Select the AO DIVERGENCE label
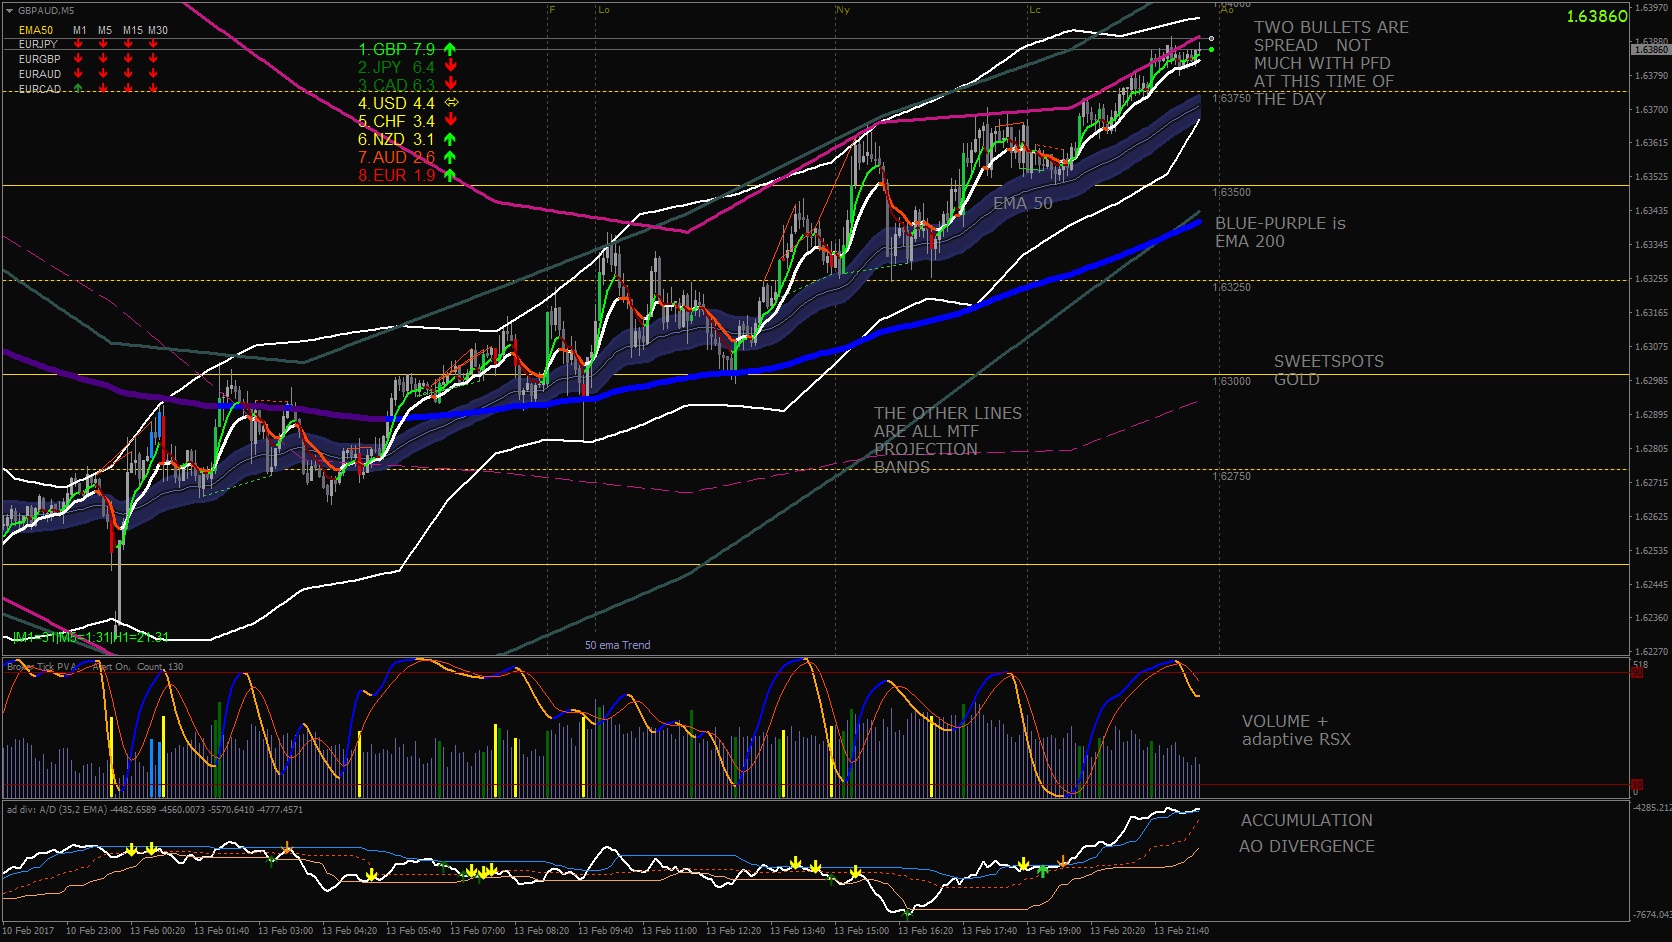This screenshot has width=1672, height=942. [x=1307, y=846]
